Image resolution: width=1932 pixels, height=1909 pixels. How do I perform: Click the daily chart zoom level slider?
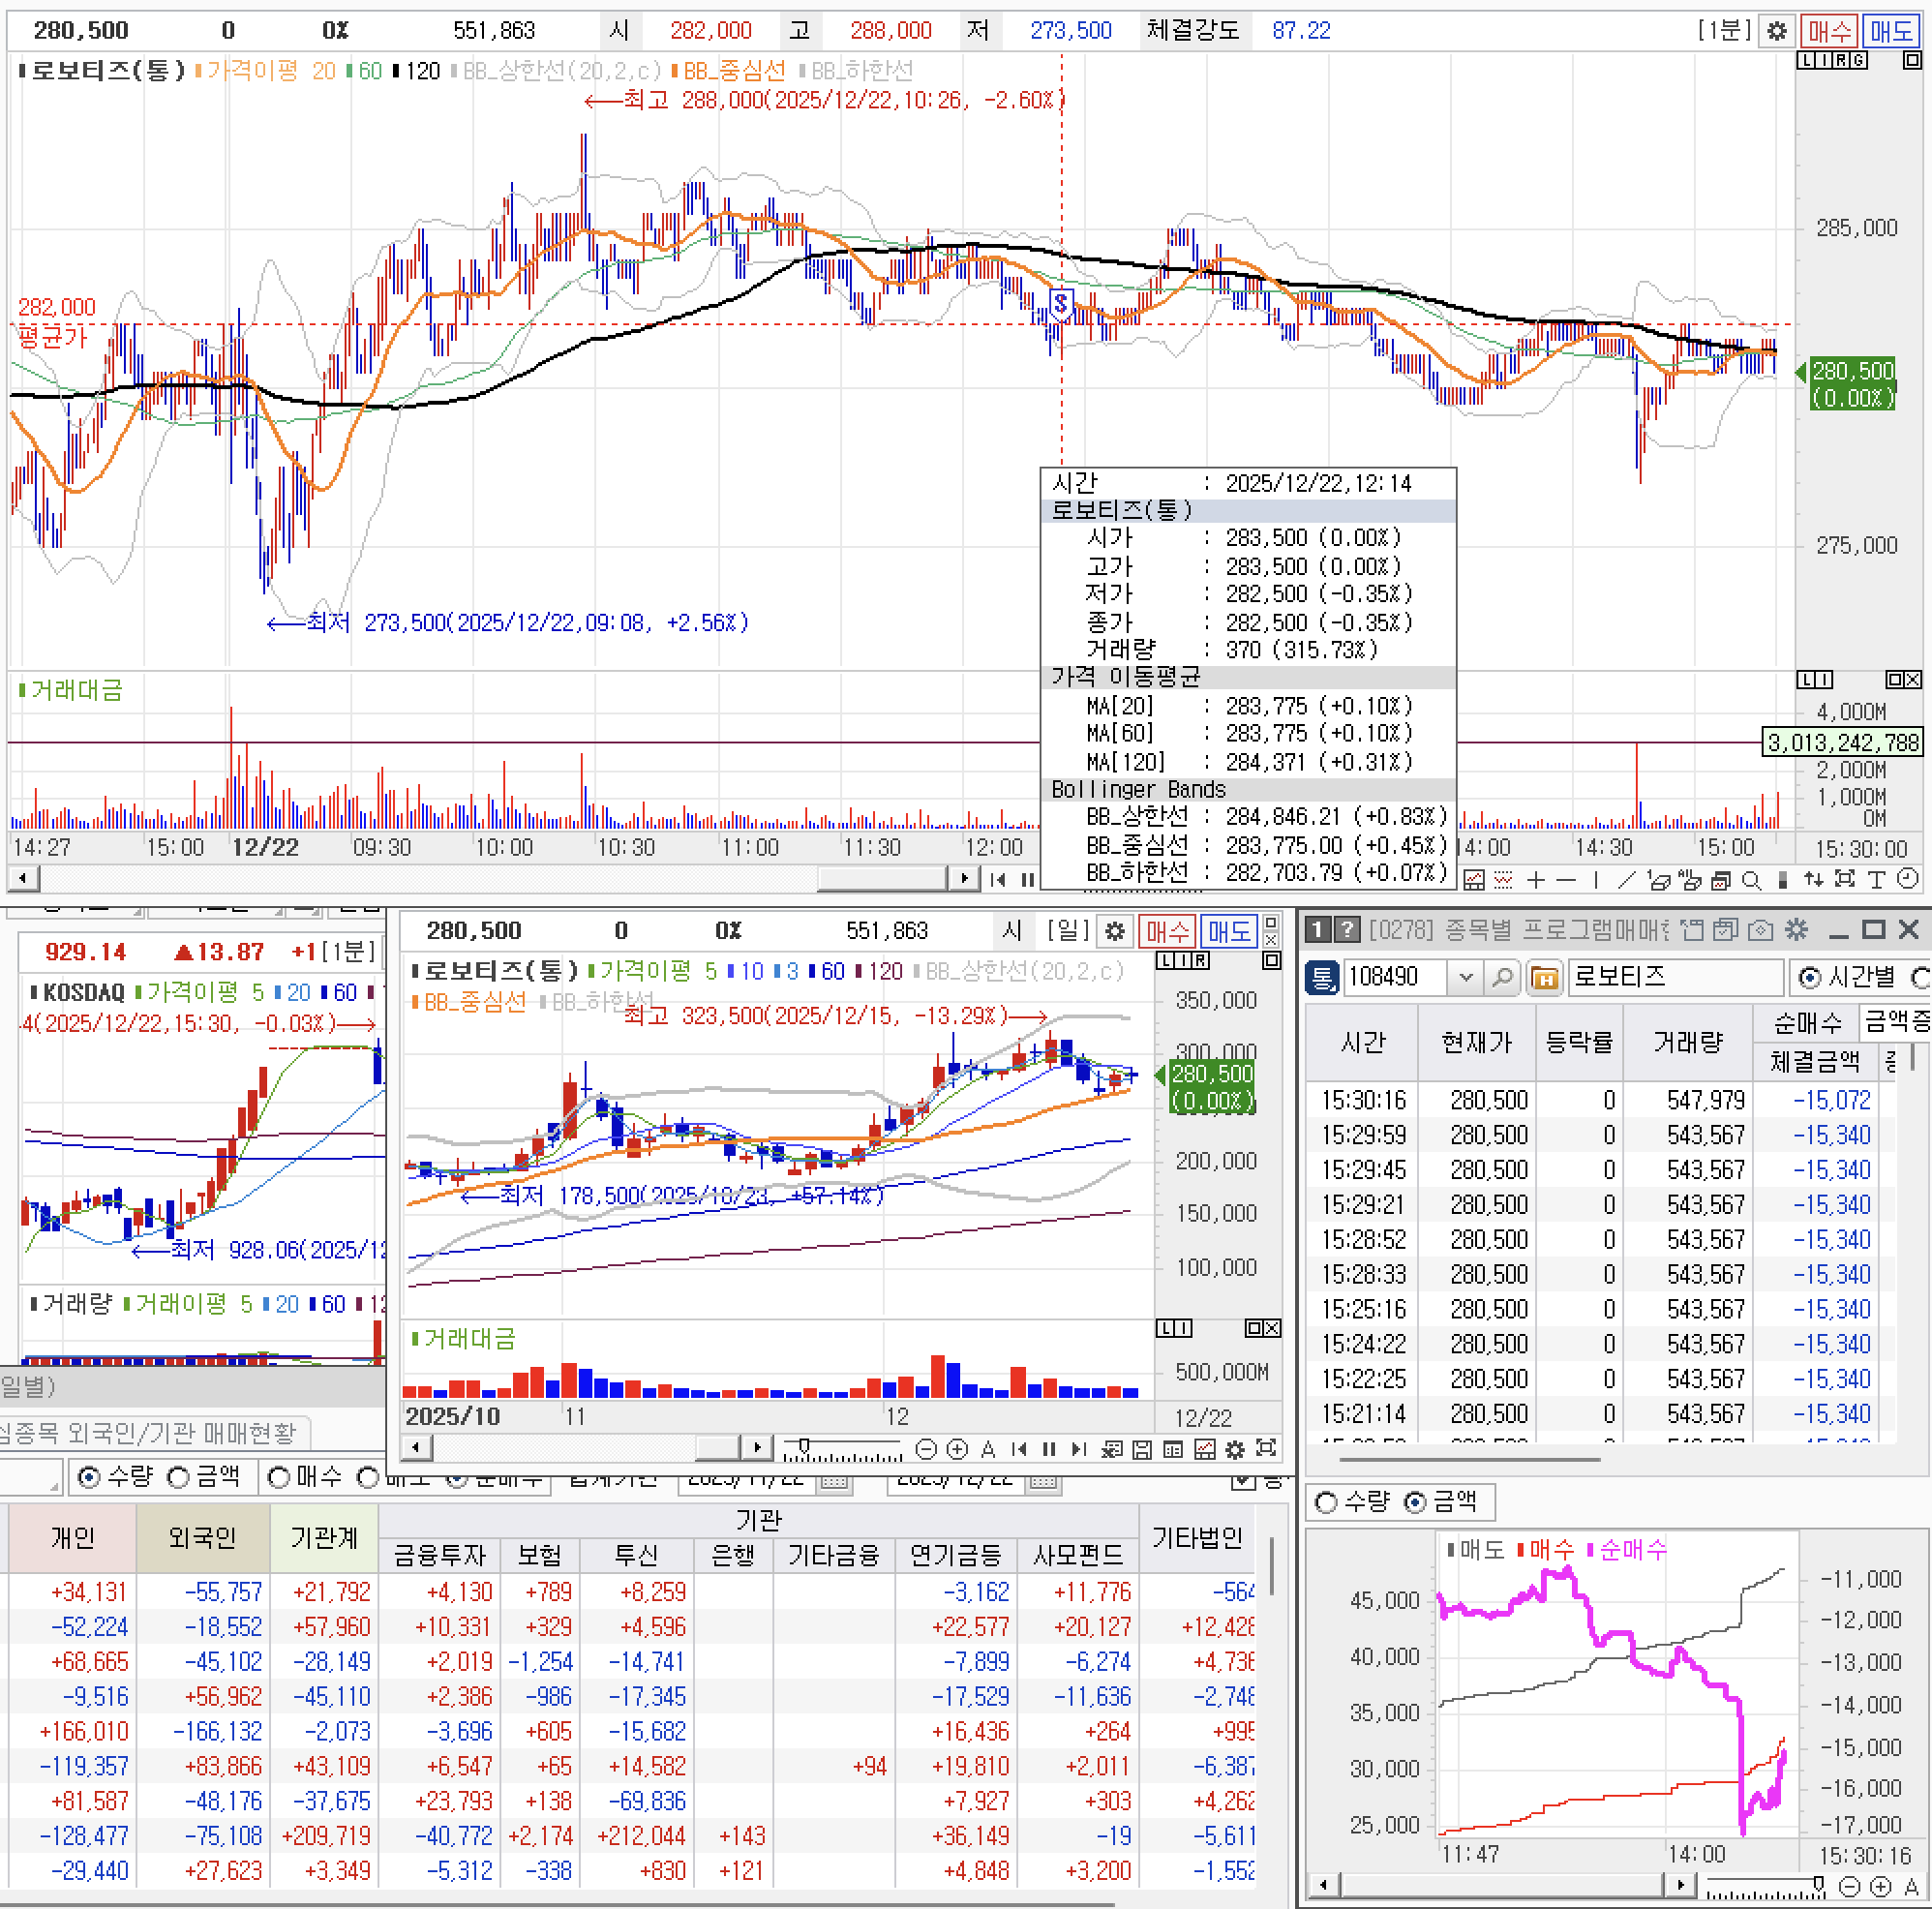[x=803, y=1447]
